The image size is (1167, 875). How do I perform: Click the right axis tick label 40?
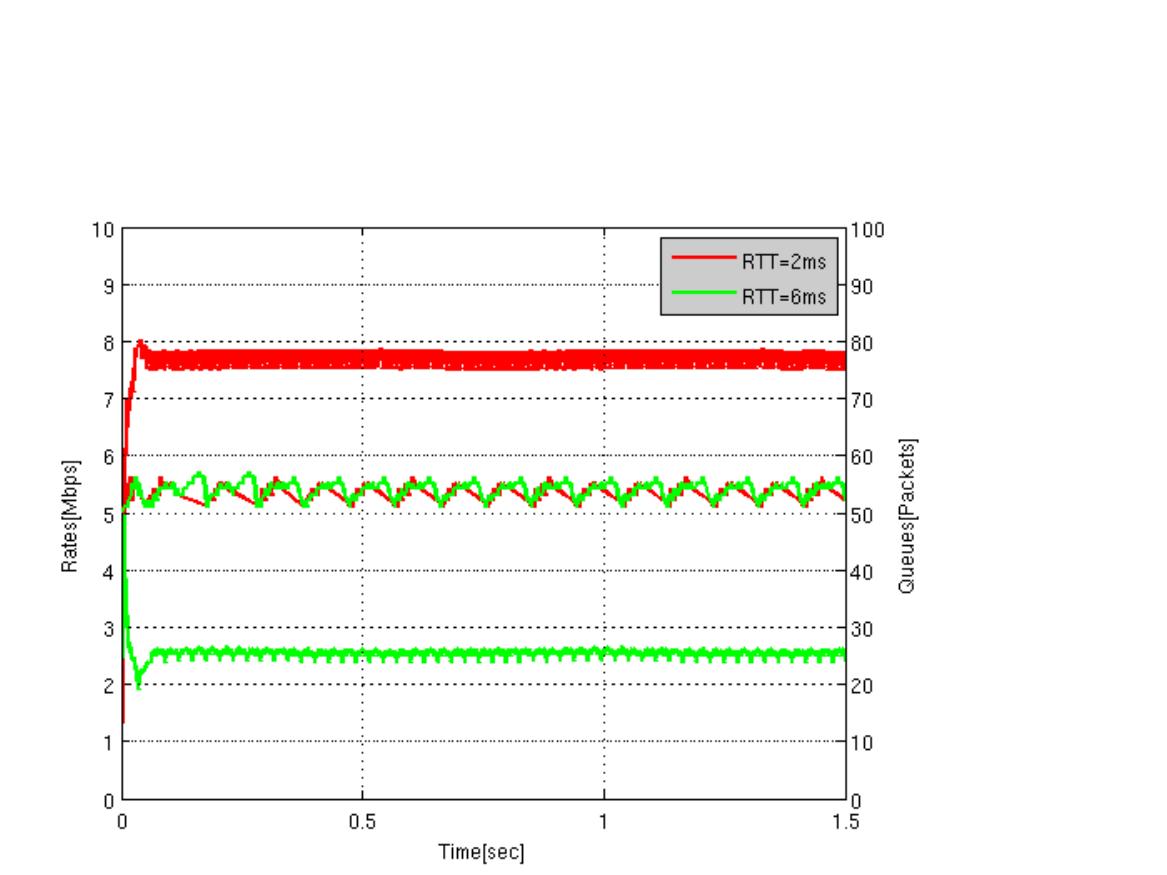coord(862,572)
